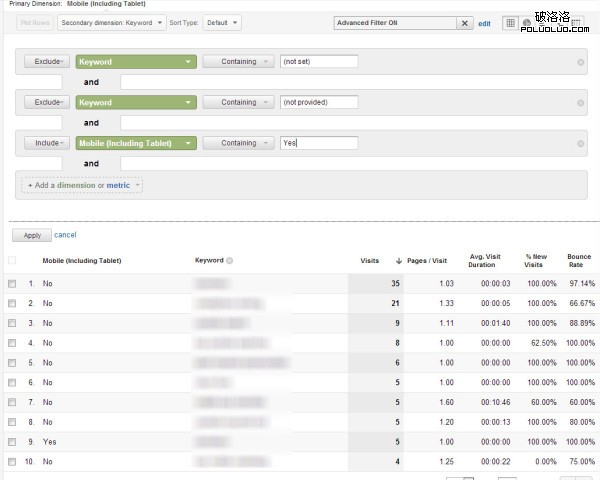Image resolution: width=600 pixels, height=480 pixels.
Task: Click the Keyword column help icon
Action: click(230, 261)
